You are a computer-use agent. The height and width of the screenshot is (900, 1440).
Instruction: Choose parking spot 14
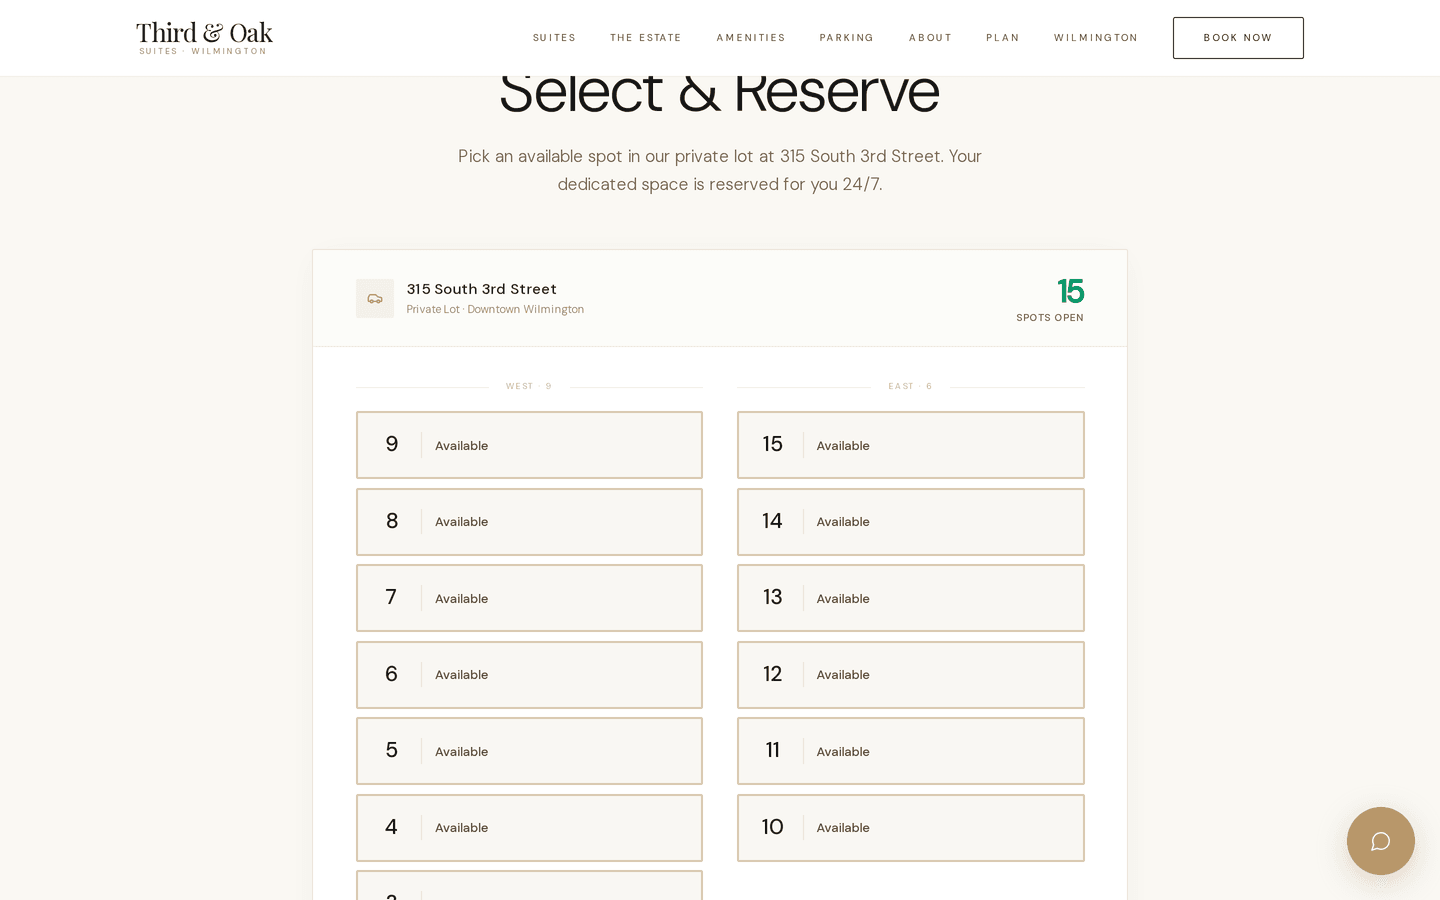click(910, 522)
